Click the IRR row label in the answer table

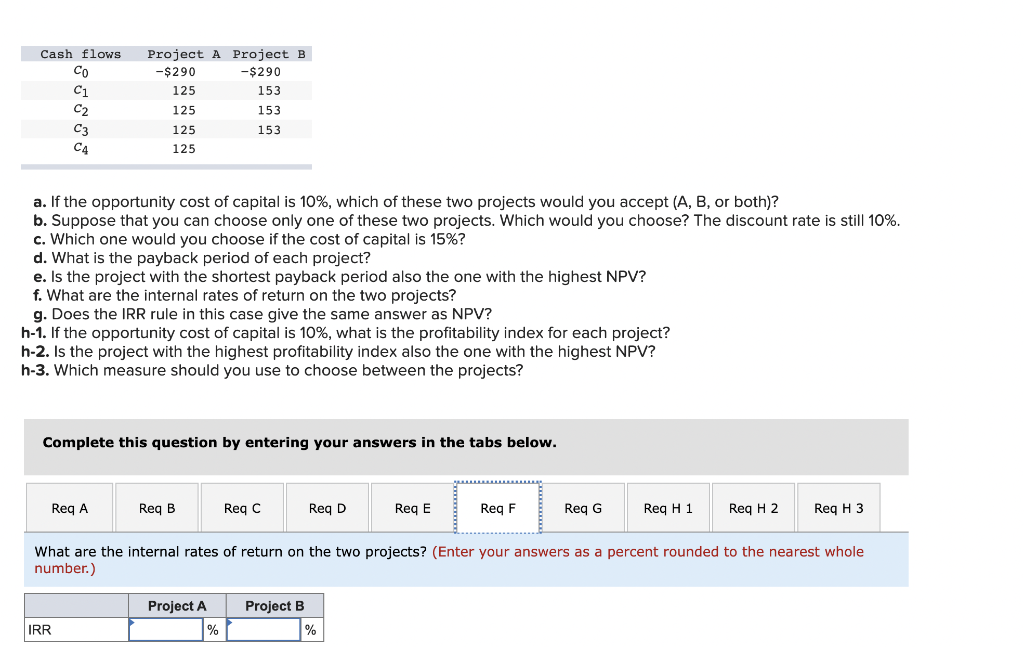click(40, 629)
